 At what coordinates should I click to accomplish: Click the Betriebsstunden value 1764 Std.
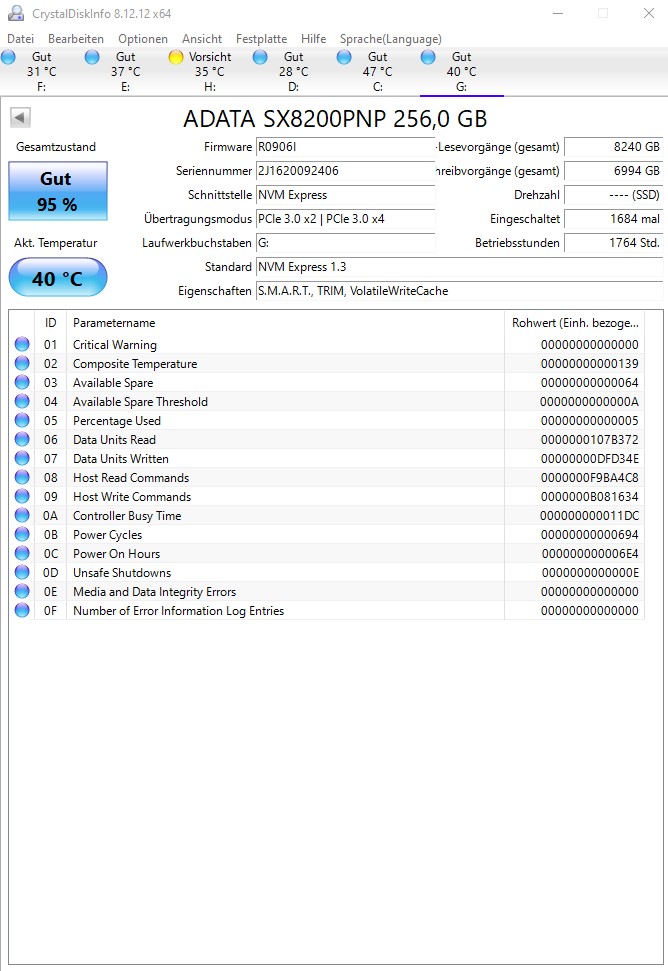614,243
